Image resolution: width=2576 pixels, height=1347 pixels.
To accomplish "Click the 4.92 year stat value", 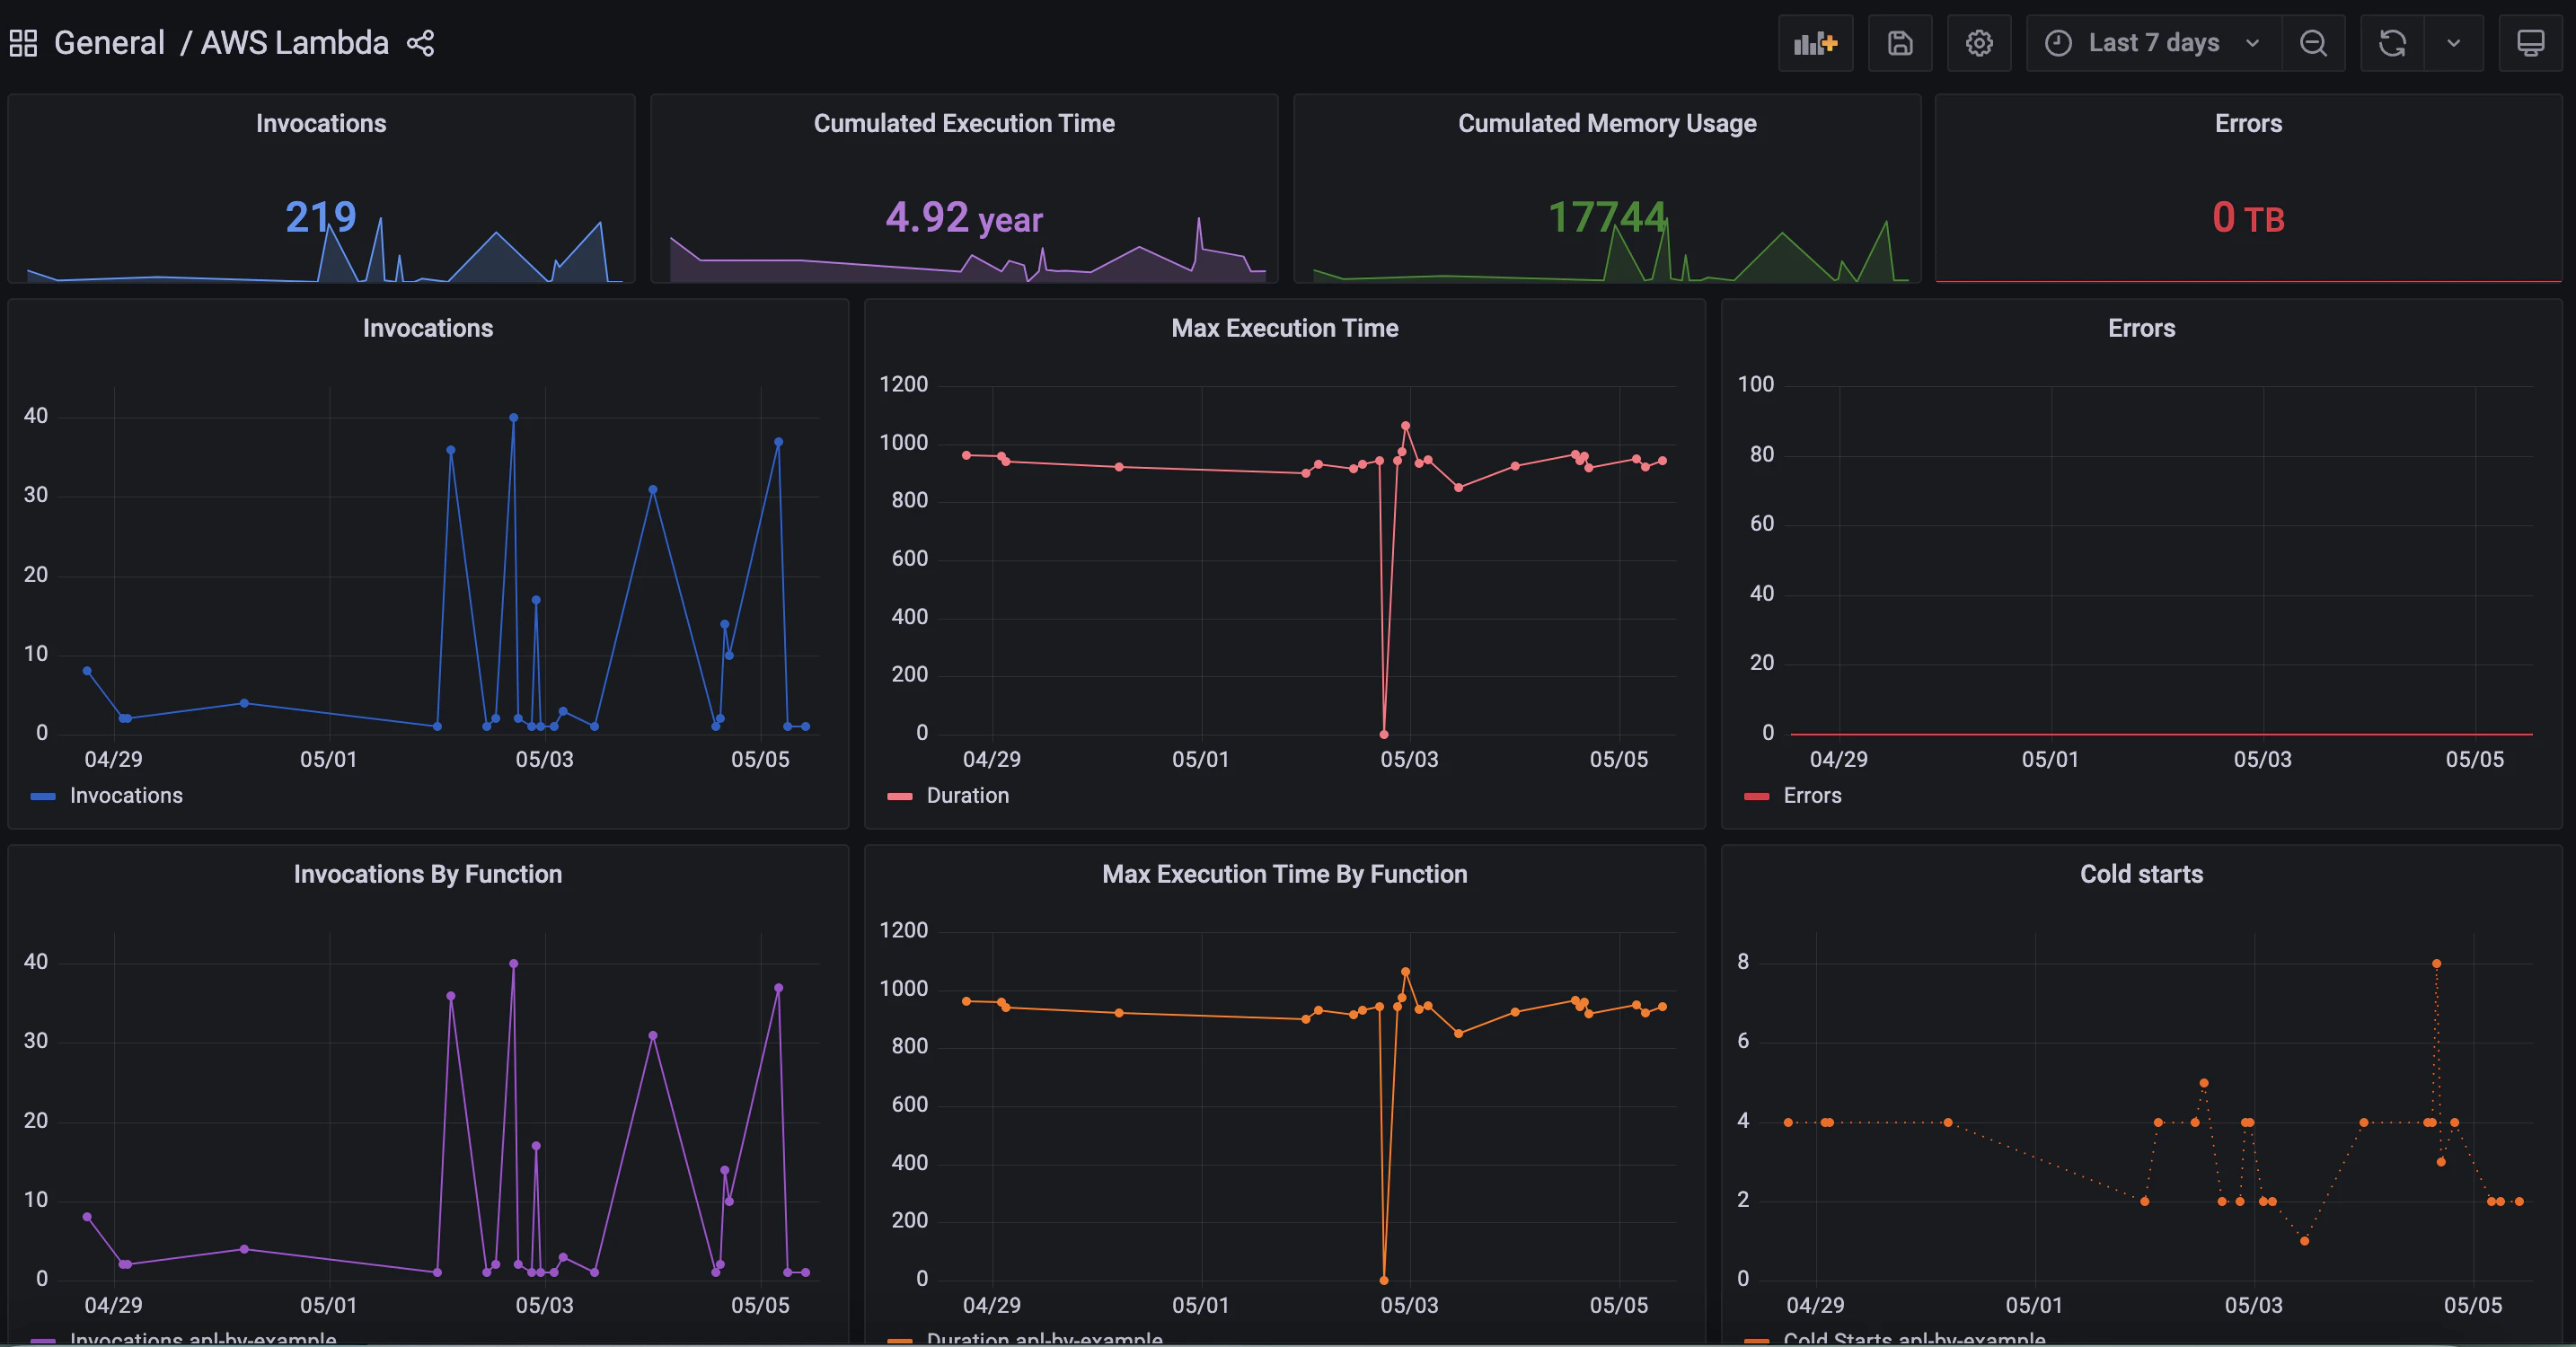I will click(963, 218).
